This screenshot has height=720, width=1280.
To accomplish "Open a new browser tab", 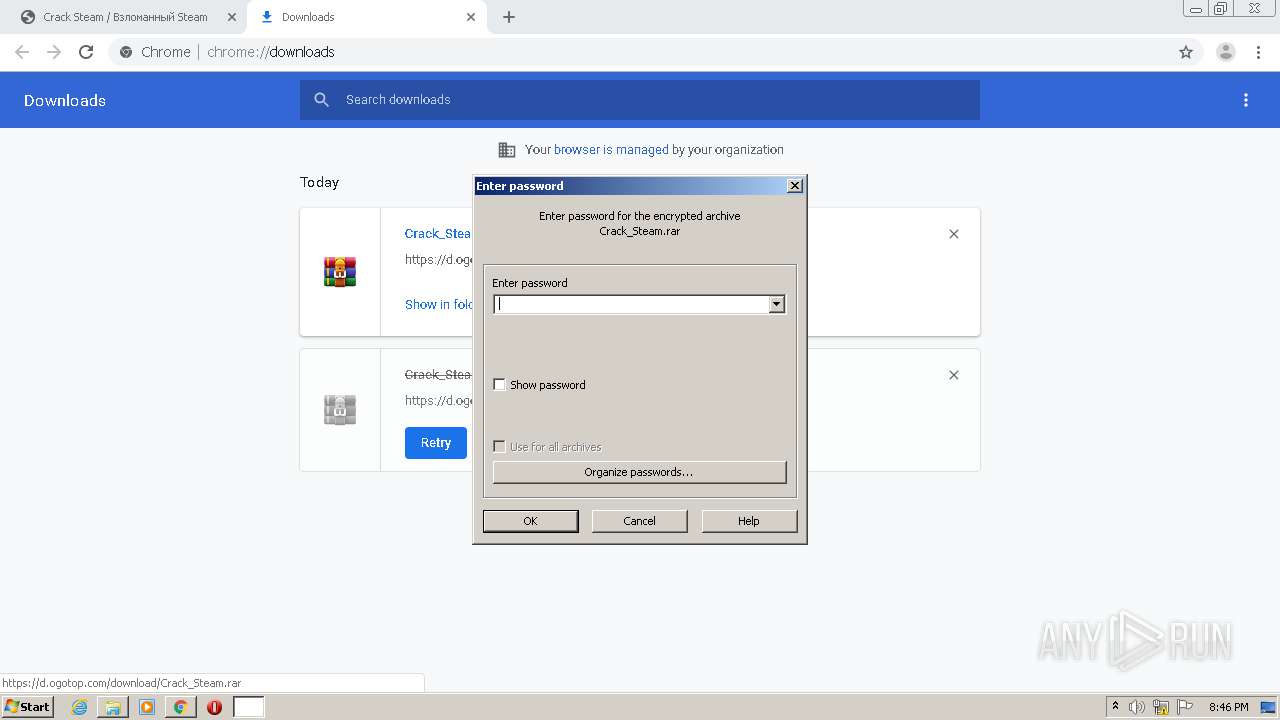I will [x=509, y=17].
